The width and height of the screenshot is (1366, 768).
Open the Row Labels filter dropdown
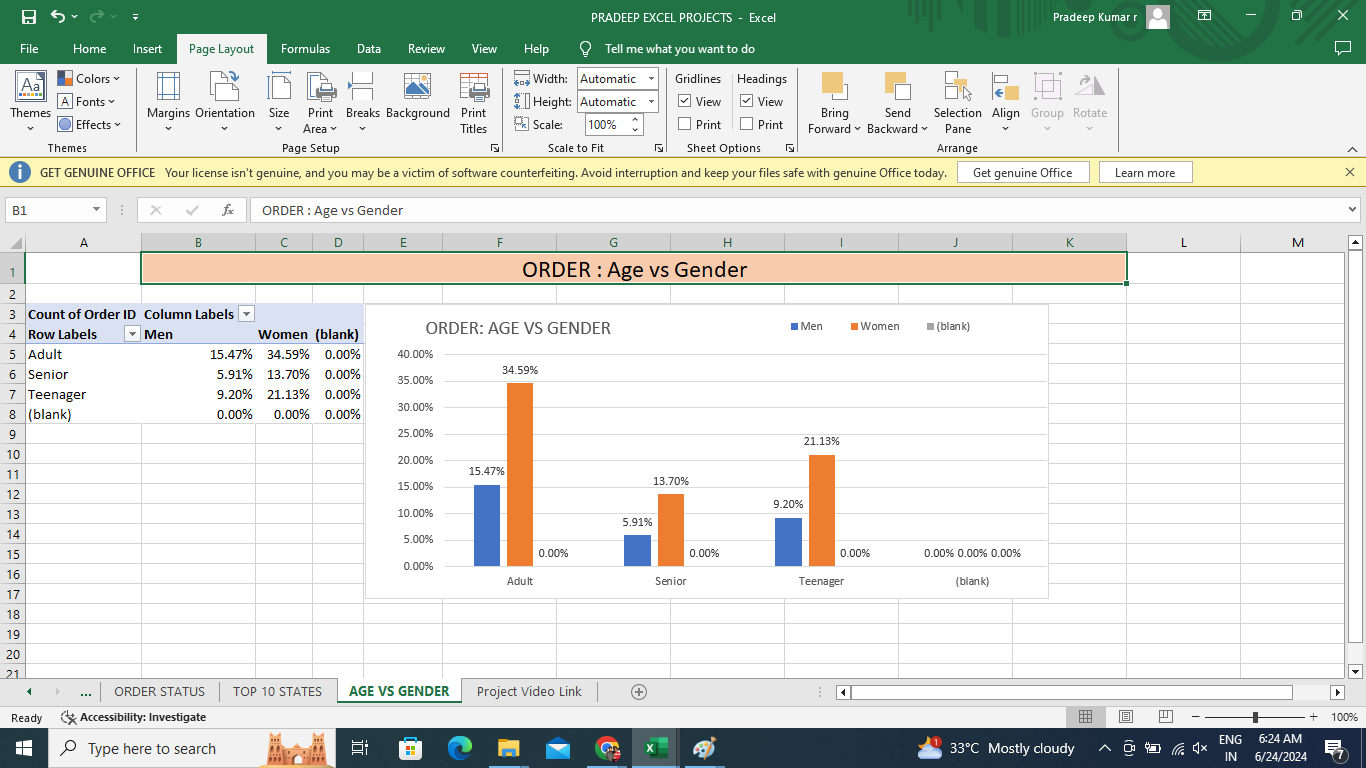[131, 334]
